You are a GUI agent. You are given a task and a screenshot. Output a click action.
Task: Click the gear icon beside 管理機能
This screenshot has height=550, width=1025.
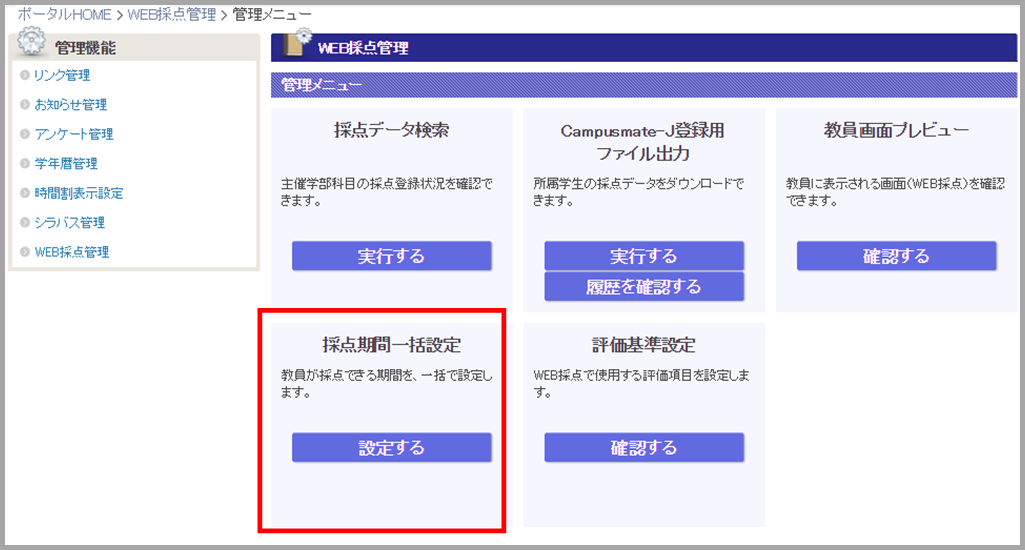[31, 41]
